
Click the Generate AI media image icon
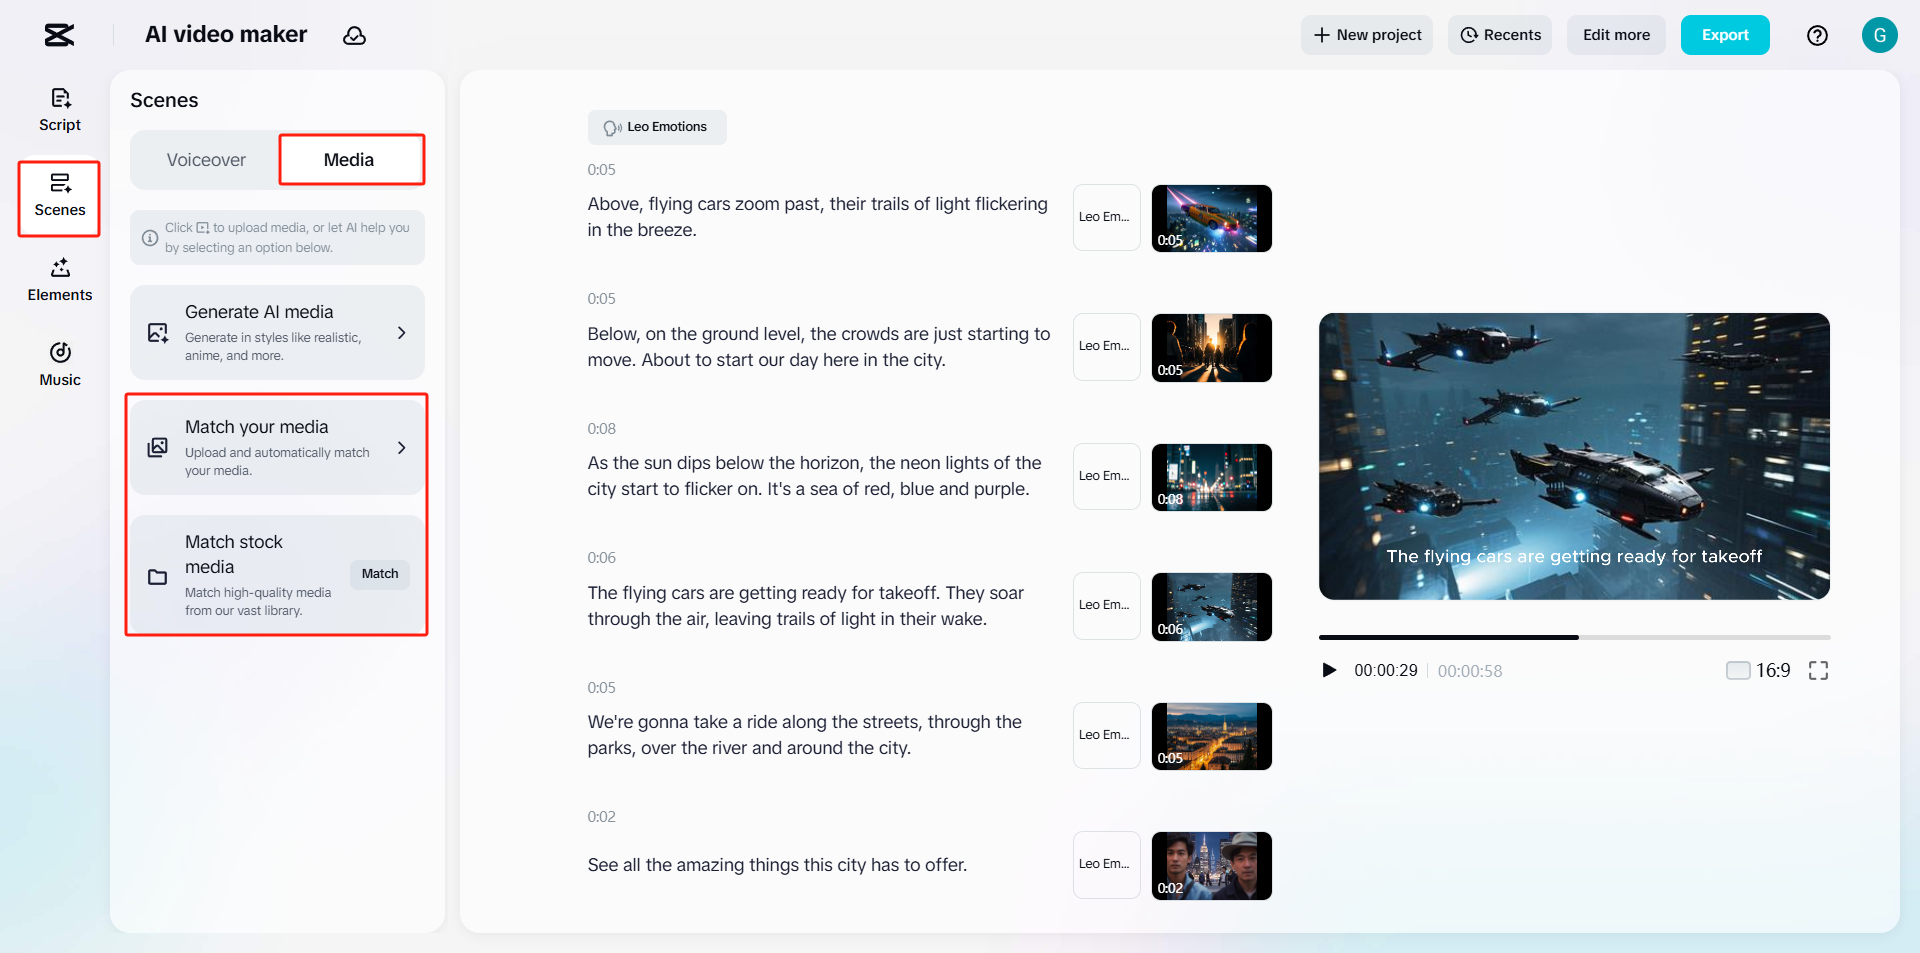click(x=158, y=333)
